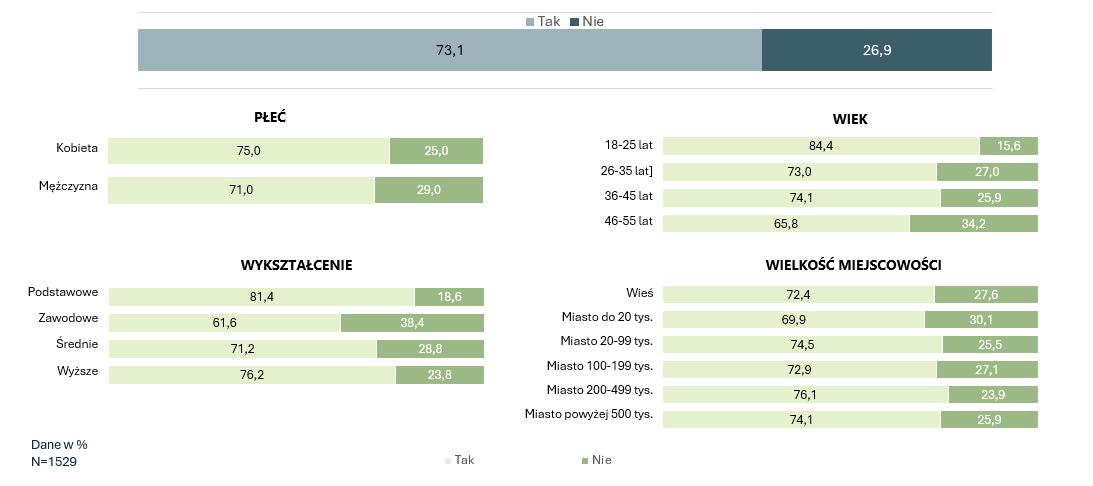Select the 18-25 lat 84,4 bar
Viewport: 1093px width, 486px height.
click(821, 146)
